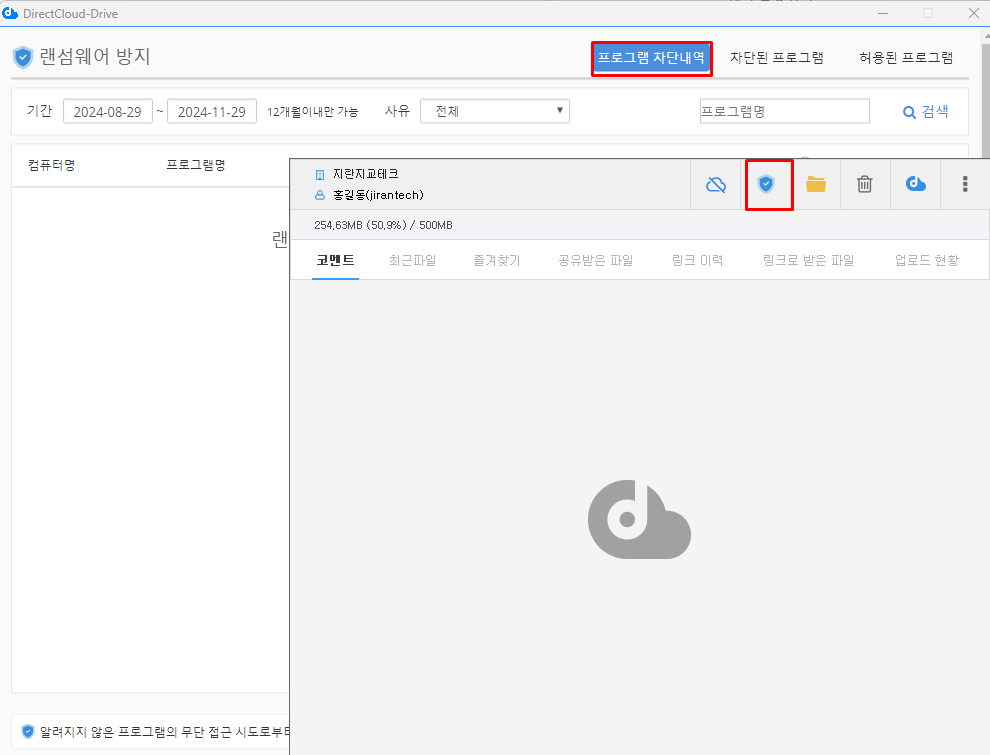Switch to 차단된 프로그램 tab
The image size is (990, 755).
(x=776, y=58)
